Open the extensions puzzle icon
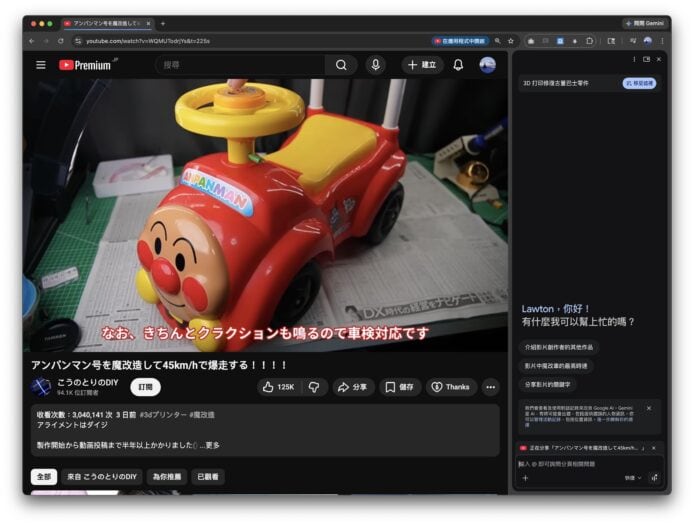The height and width of the screenshot is (525, 694). pos(589,41)
